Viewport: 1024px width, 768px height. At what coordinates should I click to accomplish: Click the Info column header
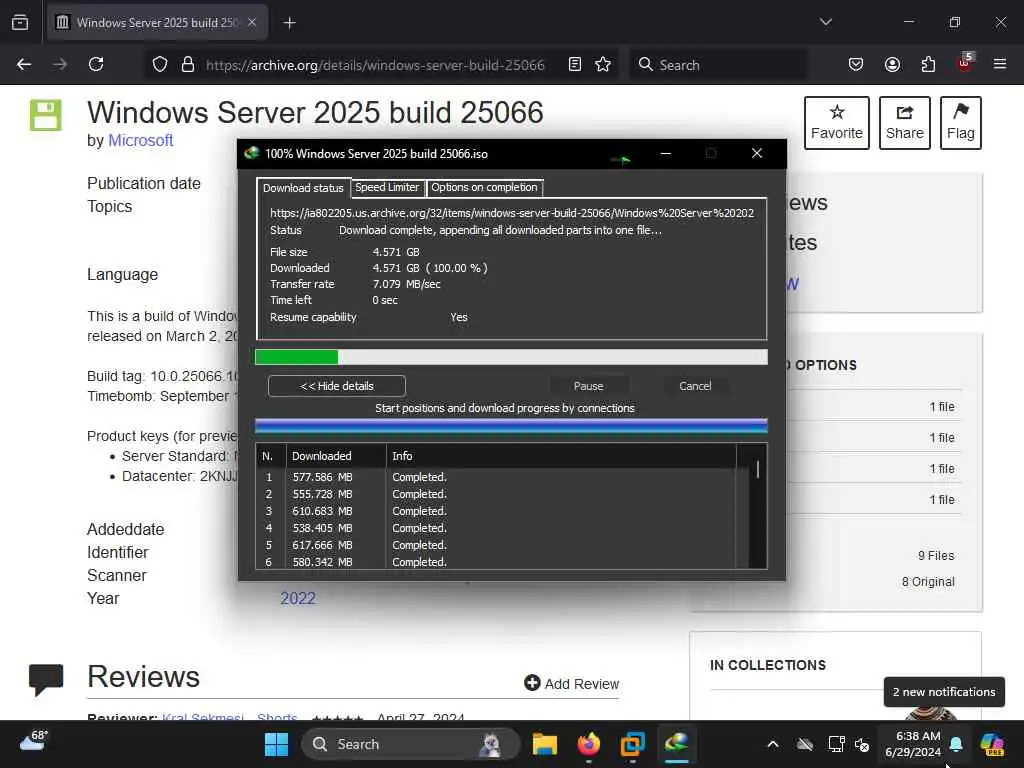(x=561, y=456)
